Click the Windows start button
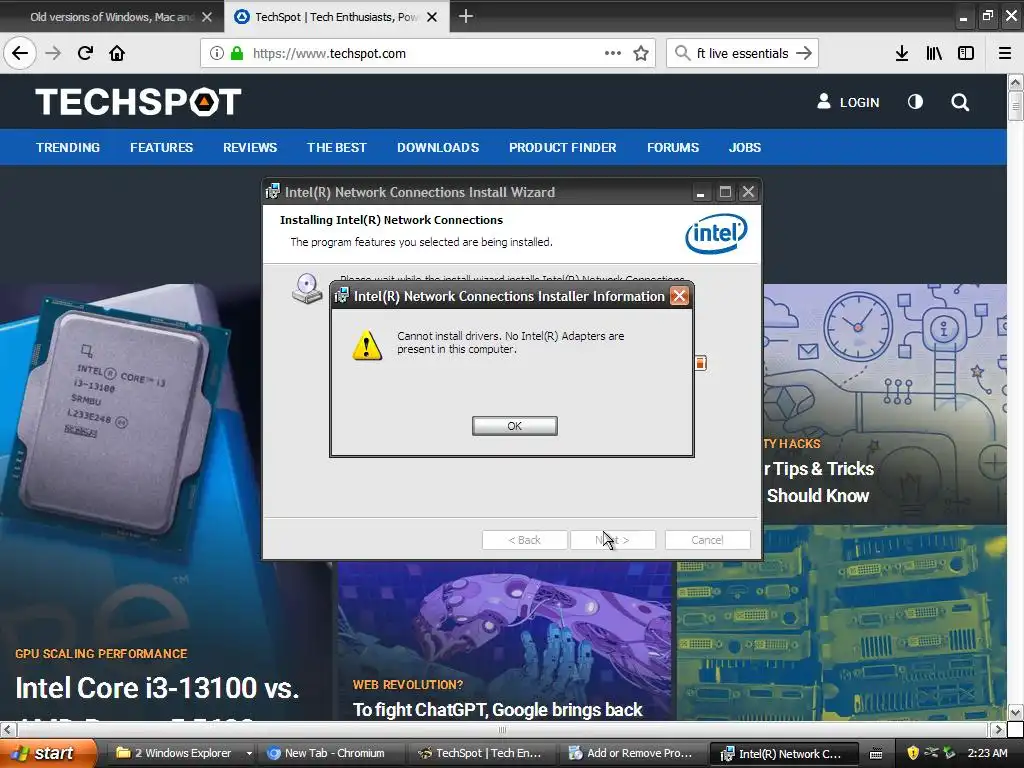 click(x=48, y=753)
